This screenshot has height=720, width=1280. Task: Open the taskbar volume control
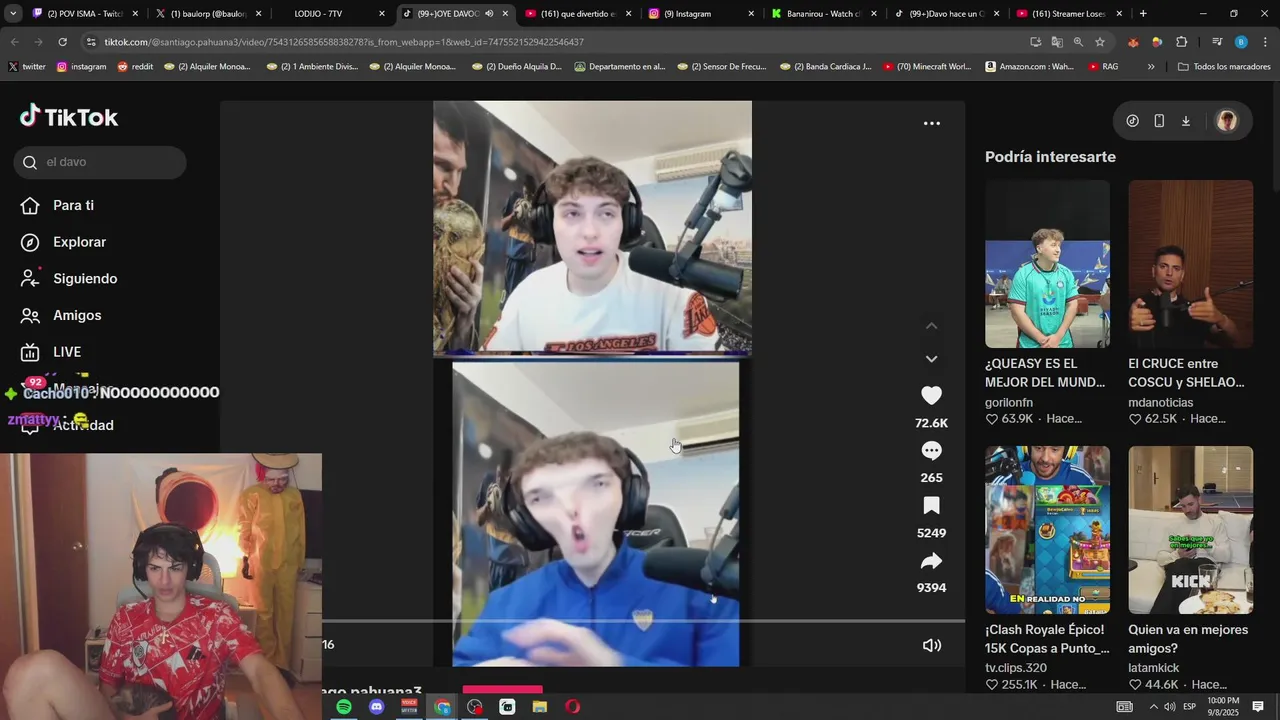[1170, 707]
